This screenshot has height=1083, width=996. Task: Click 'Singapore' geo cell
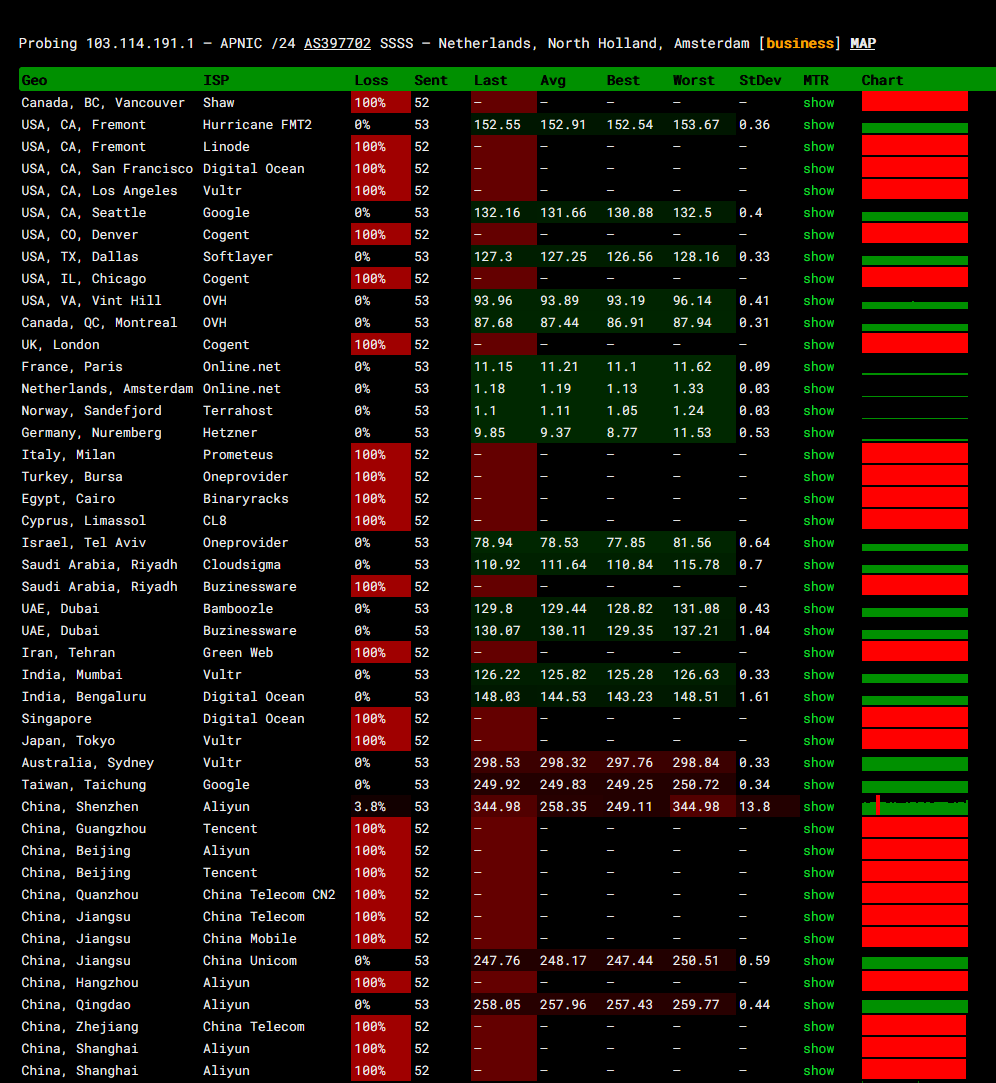click(56, 719)
